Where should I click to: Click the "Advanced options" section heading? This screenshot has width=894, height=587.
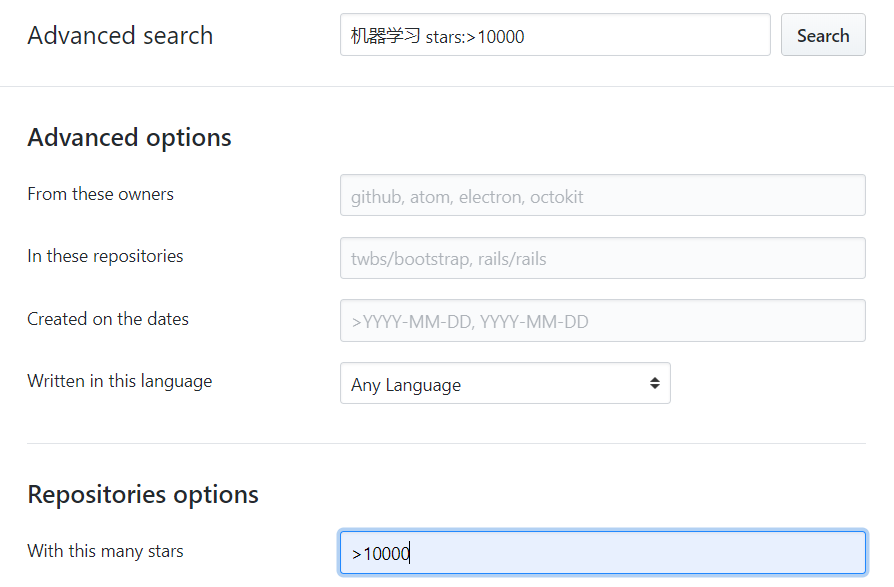pos(129,138)
